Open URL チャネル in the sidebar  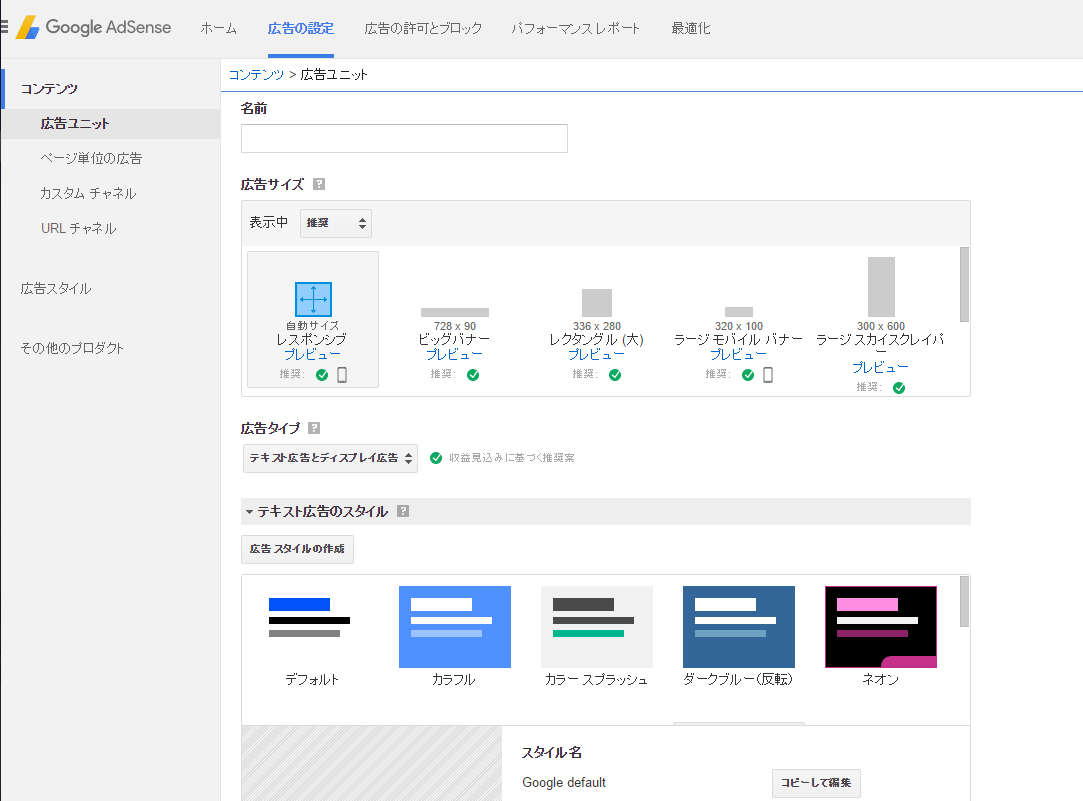tap(78, 228)
